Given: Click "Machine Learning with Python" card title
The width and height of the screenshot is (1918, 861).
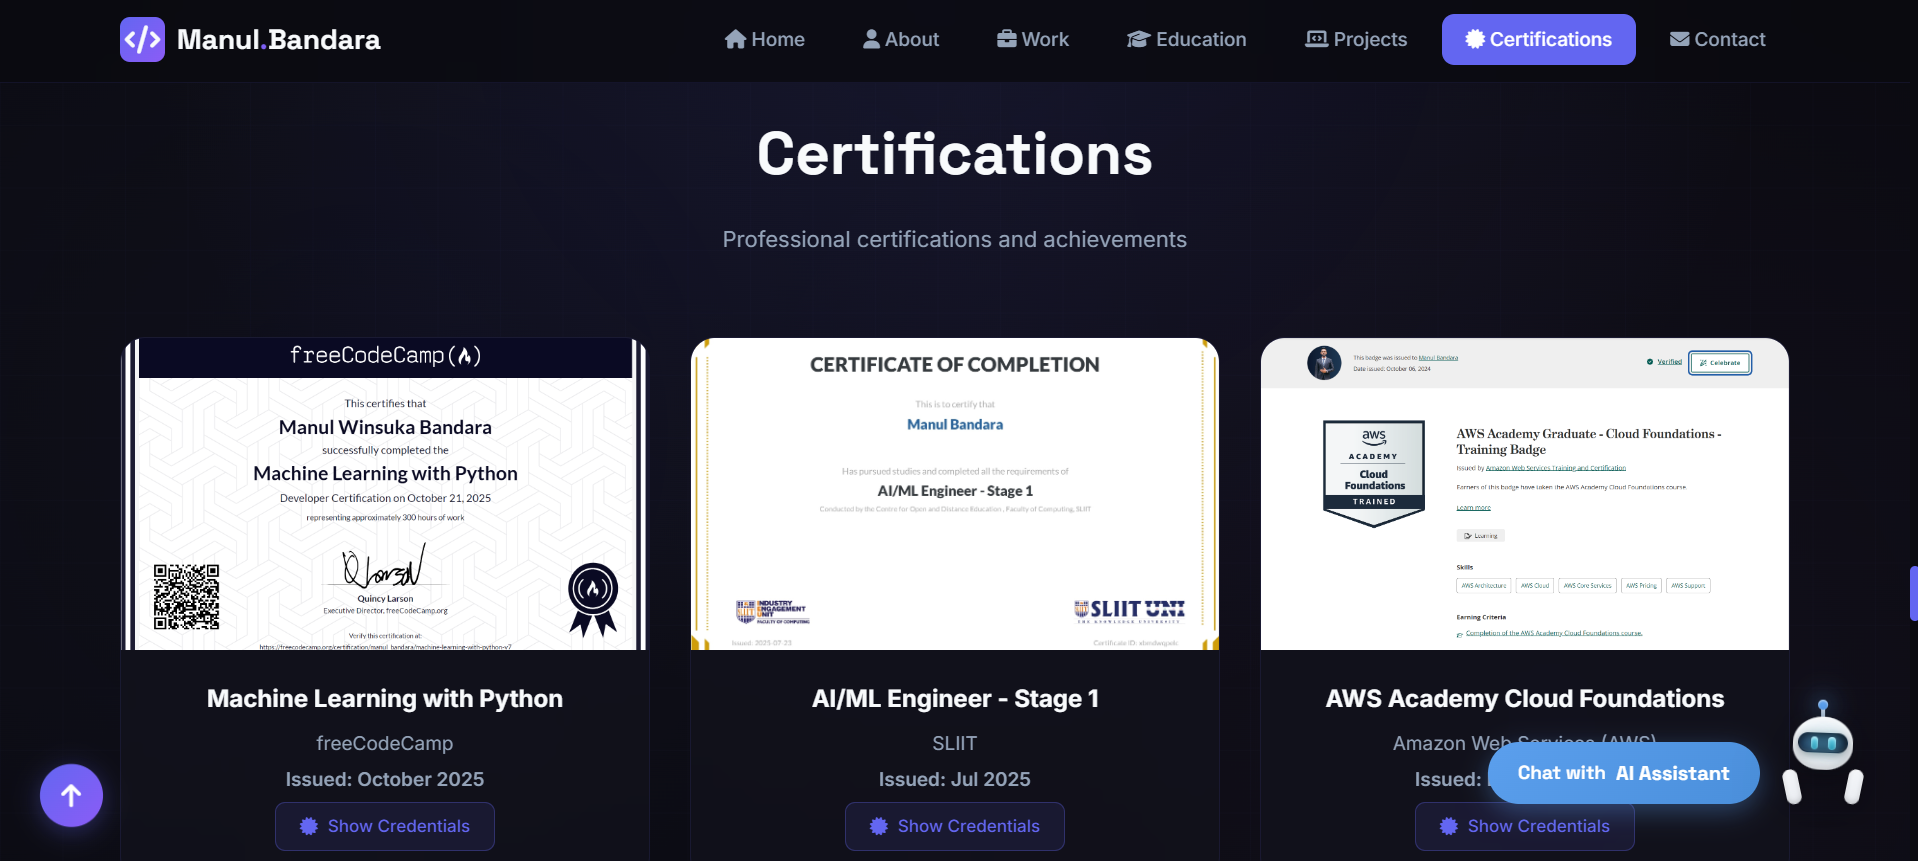Looking at the screenshot, I should click(385, 698).
